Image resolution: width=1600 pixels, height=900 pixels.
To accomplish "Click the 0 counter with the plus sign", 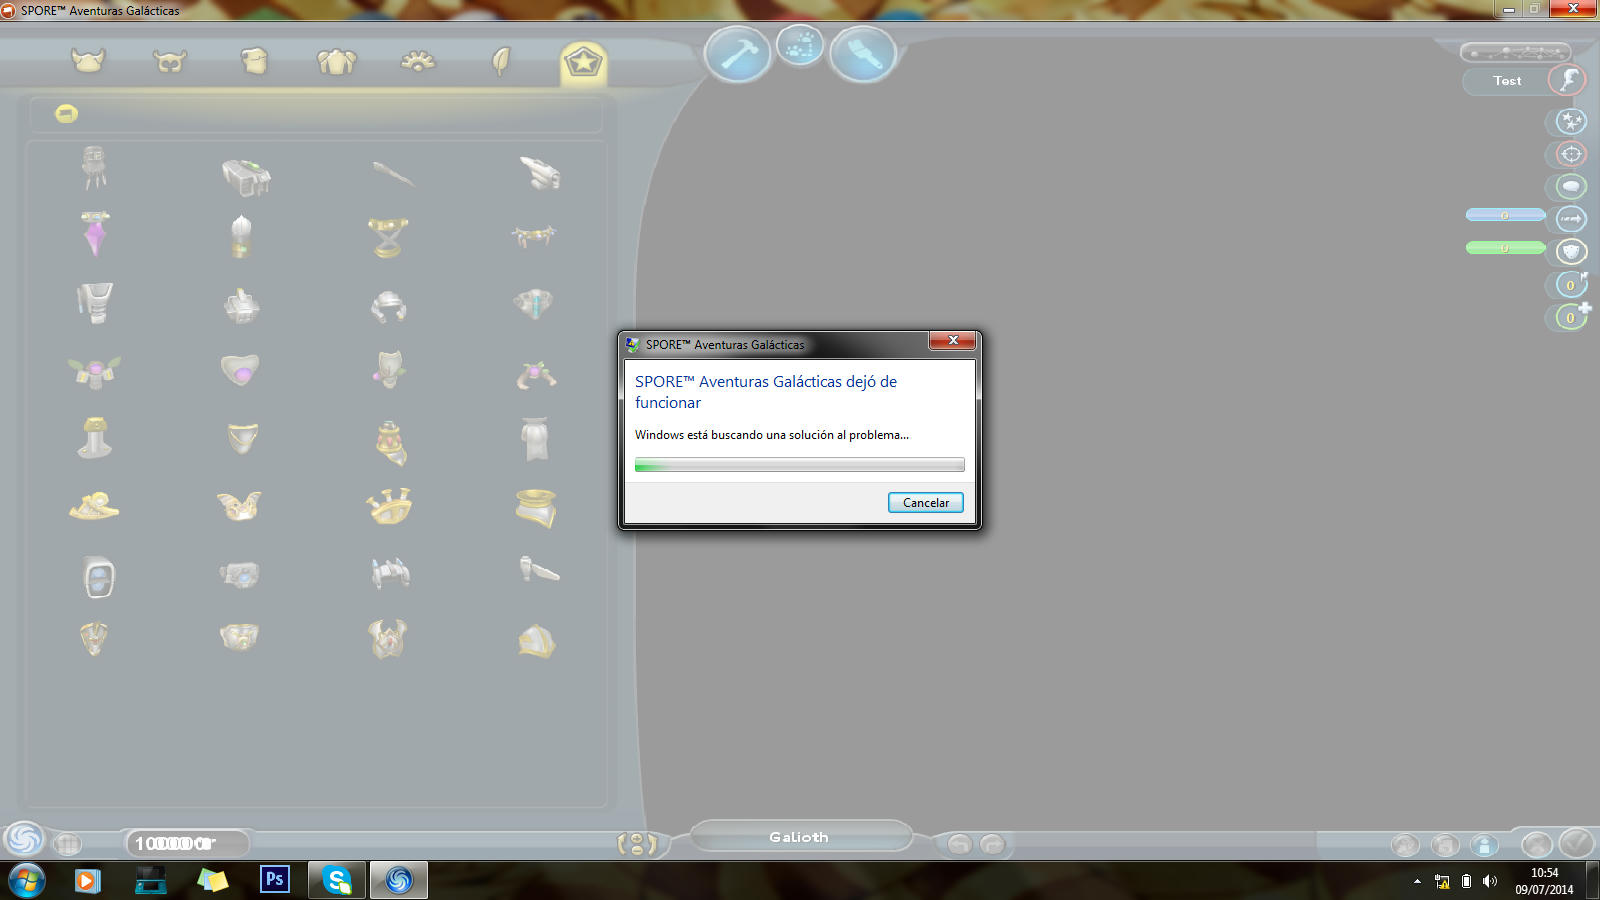I will click(x=1571, y=318).
